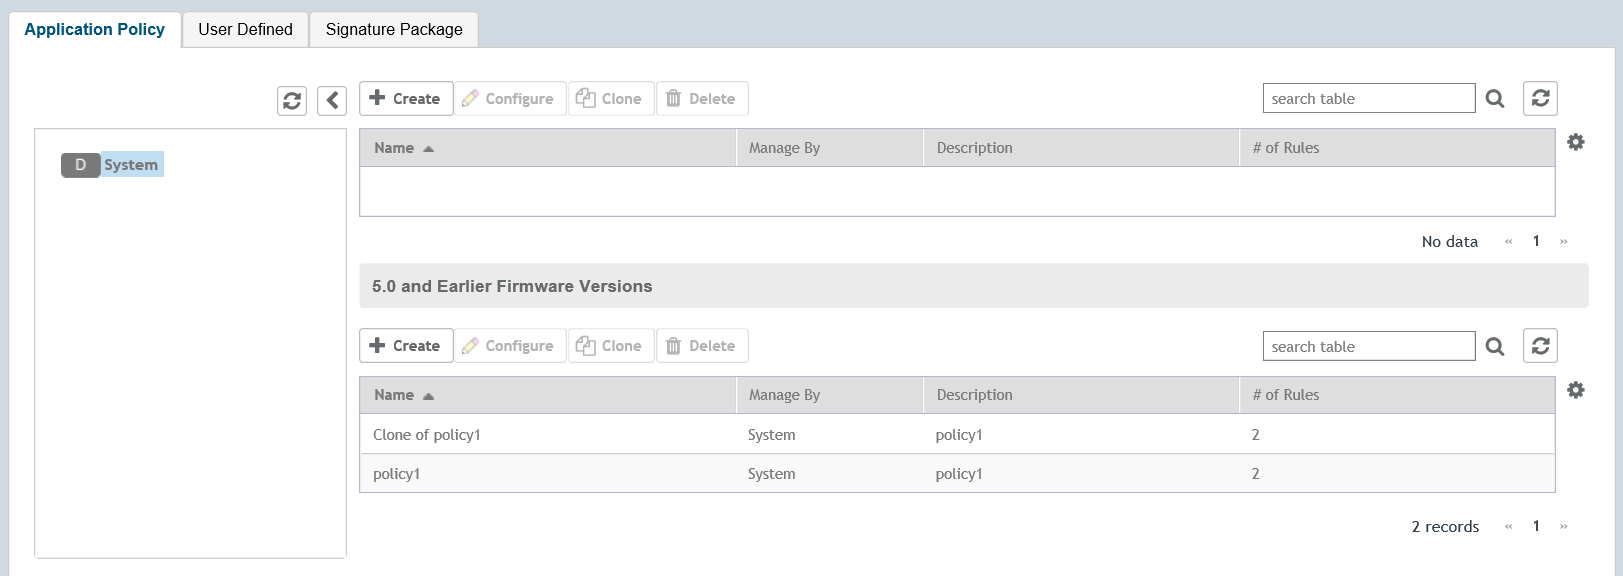Focus the lower search table field
This screenshot has width=1623, height=576.
(1368, 347)
